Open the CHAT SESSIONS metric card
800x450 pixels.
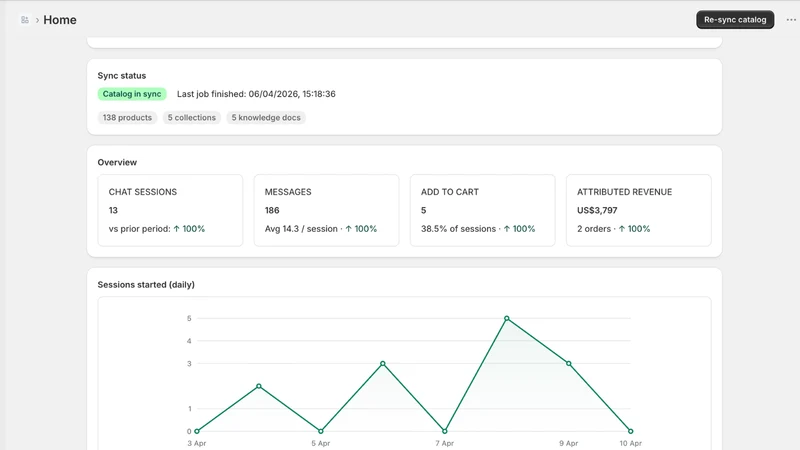[x=170, y=210]
